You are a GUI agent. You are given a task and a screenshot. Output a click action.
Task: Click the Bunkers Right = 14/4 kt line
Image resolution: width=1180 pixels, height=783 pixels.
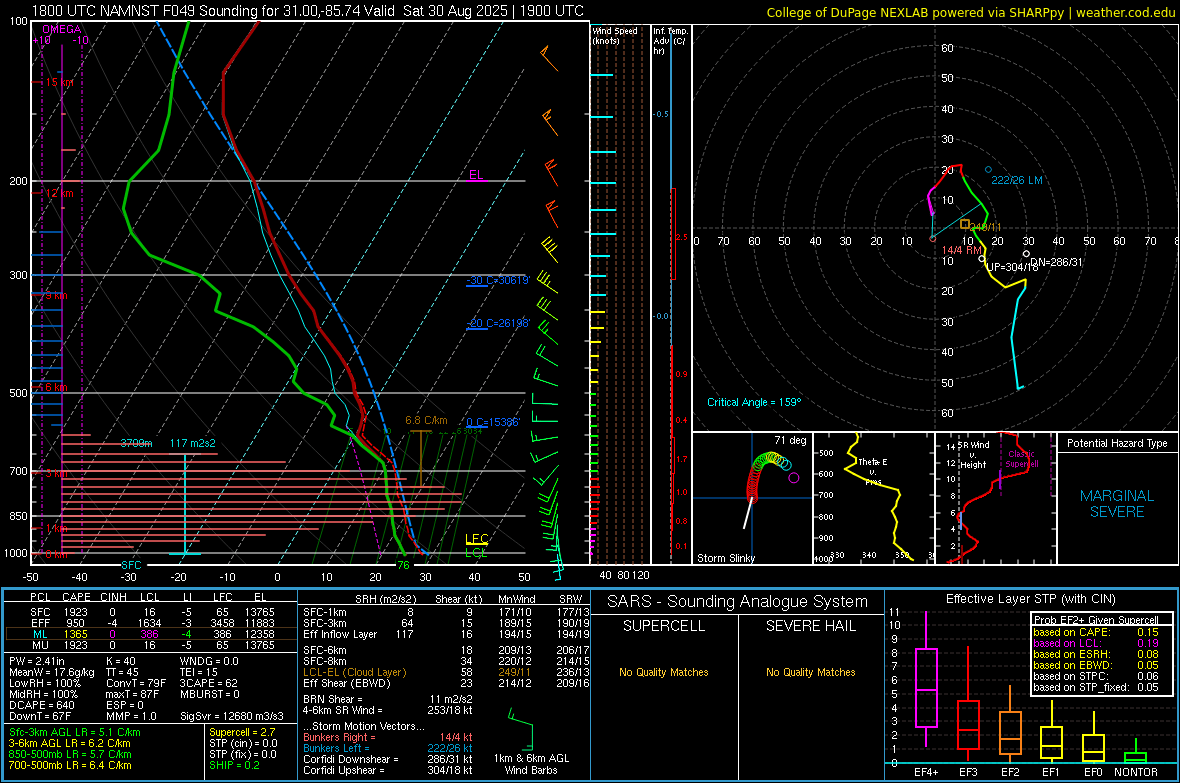[388, 737]
